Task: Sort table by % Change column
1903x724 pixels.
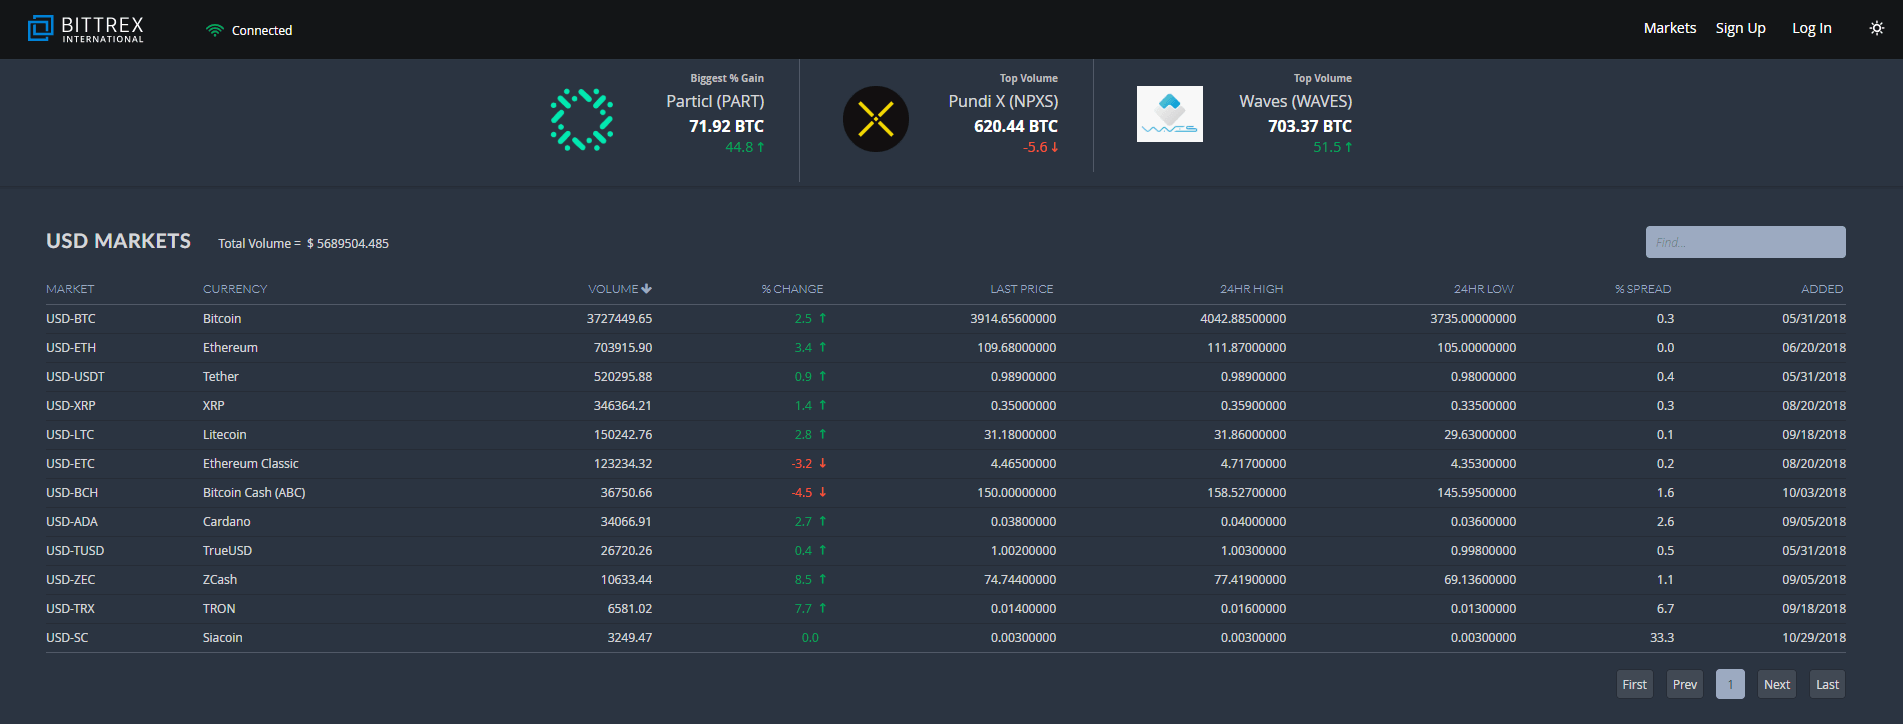Action: click(x=792, y=289)
